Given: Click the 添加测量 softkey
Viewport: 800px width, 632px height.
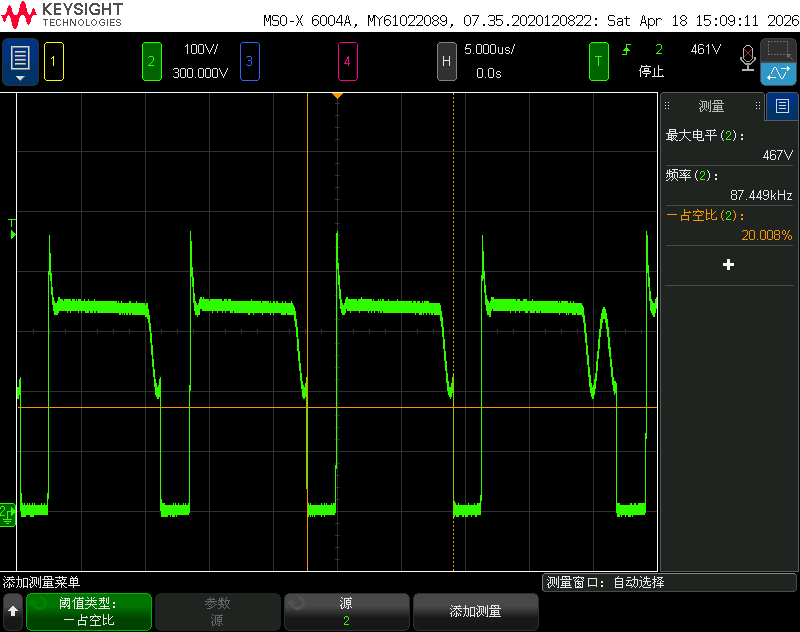Looking at the screenshot, I should pyautogui.click(x=476, y=611).
